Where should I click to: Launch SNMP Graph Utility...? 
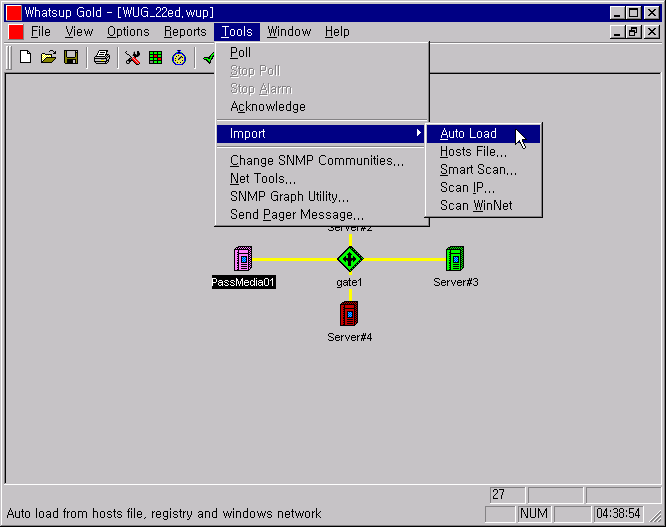coord(322,197)
